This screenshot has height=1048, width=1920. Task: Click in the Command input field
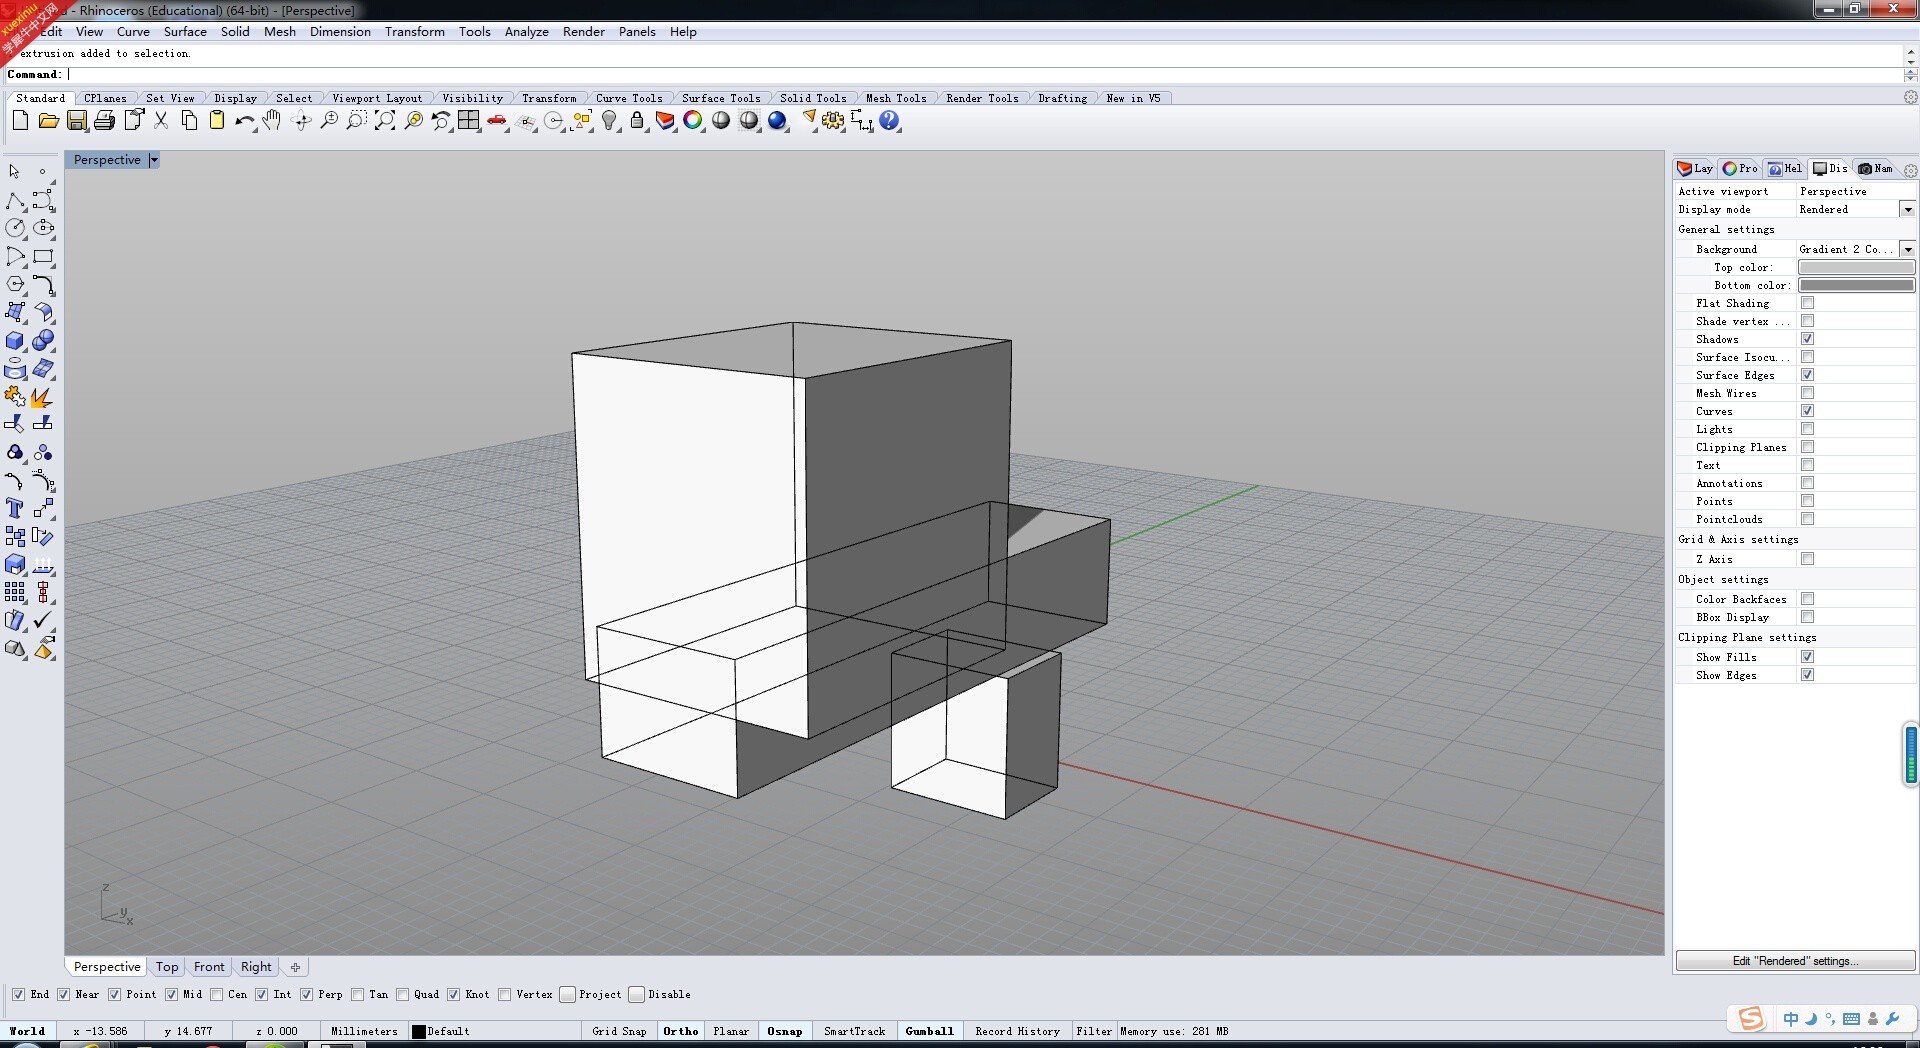pyautogui.click(x=985, y=74)
